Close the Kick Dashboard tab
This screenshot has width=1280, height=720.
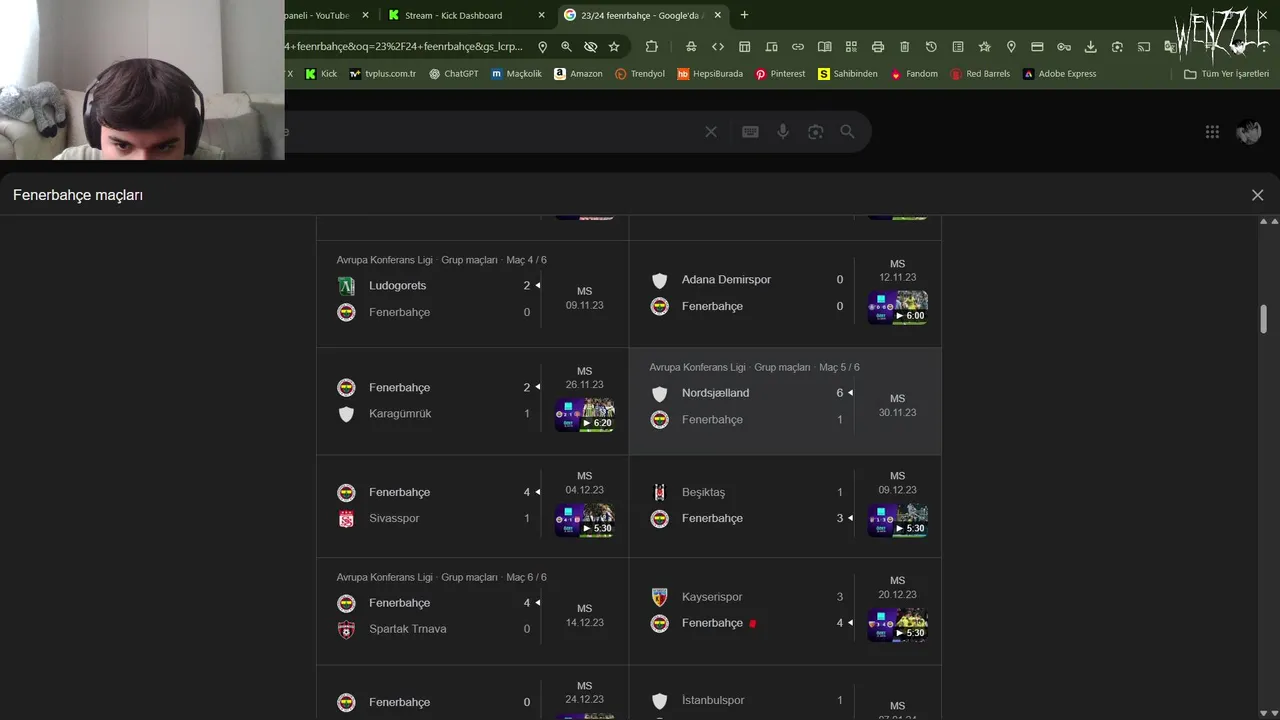542,15
